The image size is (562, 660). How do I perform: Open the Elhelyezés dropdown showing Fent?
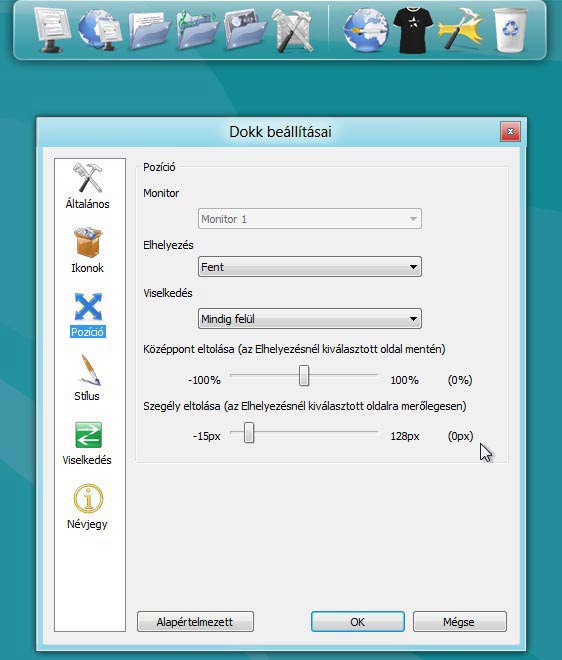tap(310, 267)
